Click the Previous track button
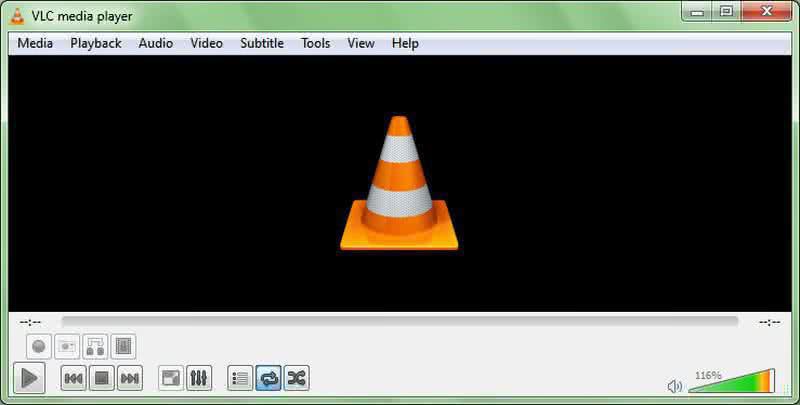 point(73,378)
